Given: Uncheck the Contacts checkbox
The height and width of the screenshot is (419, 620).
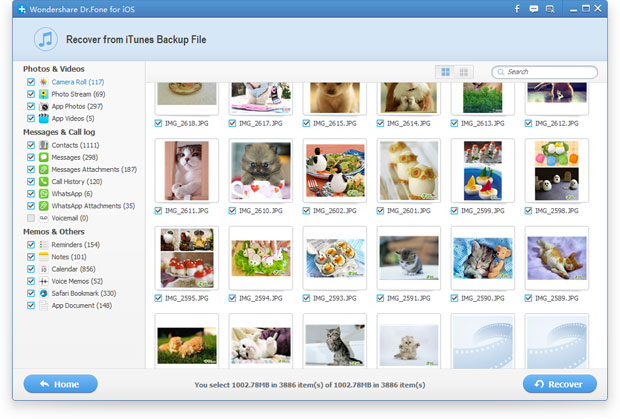Looking at the screenshot, I should [31, 145].
